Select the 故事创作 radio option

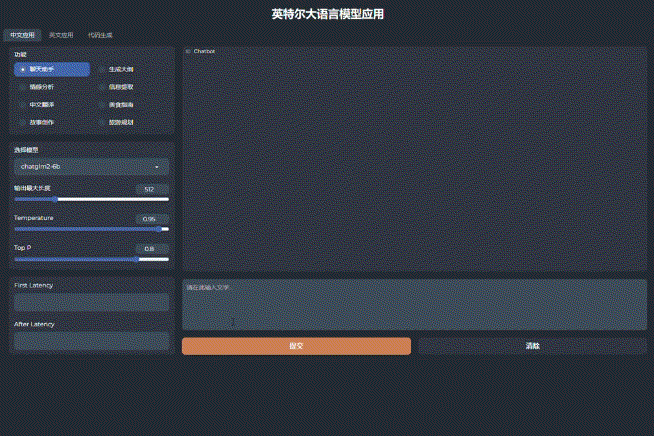click(38, 122)
